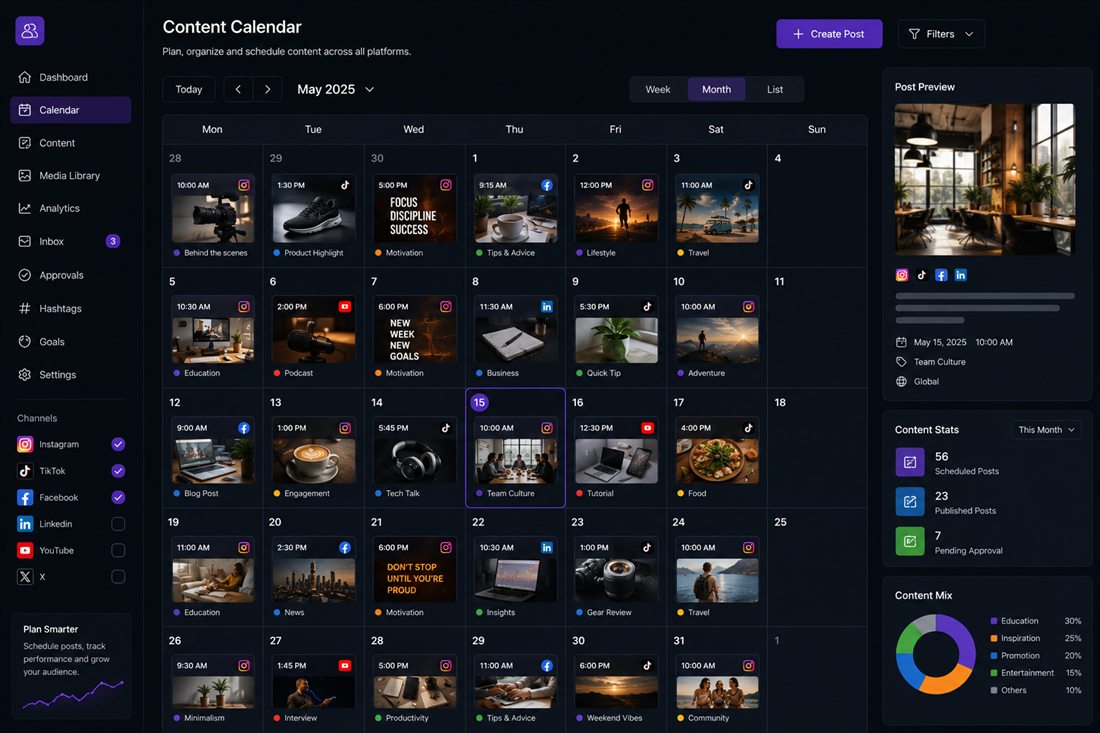
Task: Switch to the List view tab
Action: click(x=774, y=89)
